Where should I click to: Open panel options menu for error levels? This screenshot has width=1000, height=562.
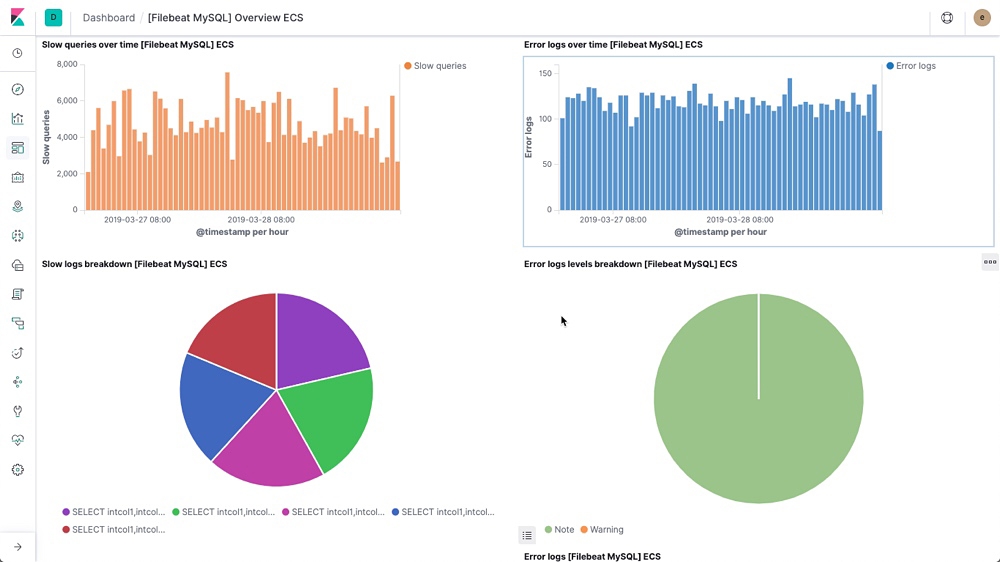(989, 262)
